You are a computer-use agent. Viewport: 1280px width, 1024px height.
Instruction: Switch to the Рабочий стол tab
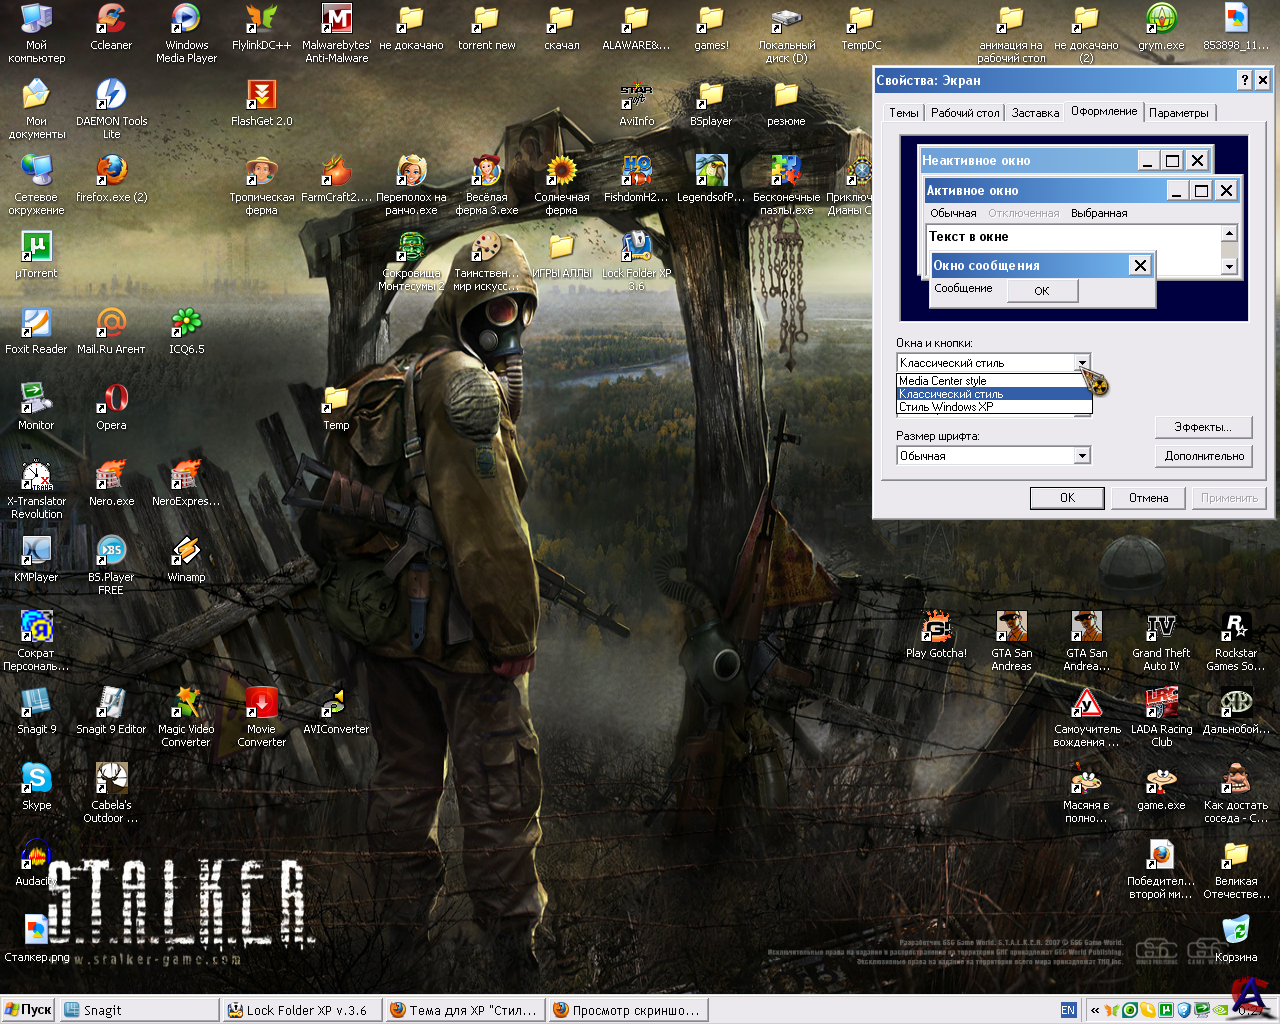[965, 113]
